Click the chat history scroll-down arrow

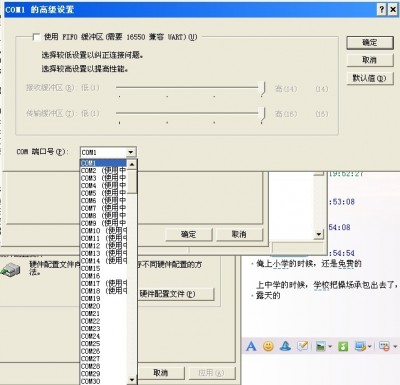point(319,234)
